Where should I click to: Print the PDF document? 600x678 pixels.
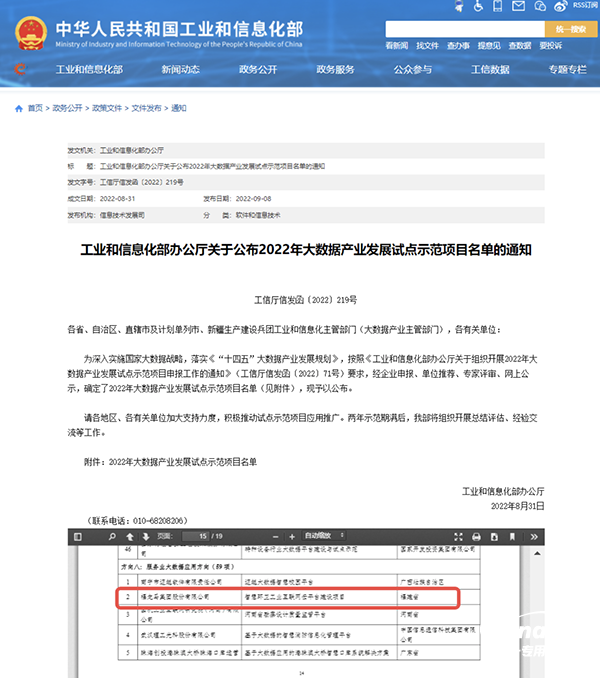pyautogui.click(x=476, y=537)
